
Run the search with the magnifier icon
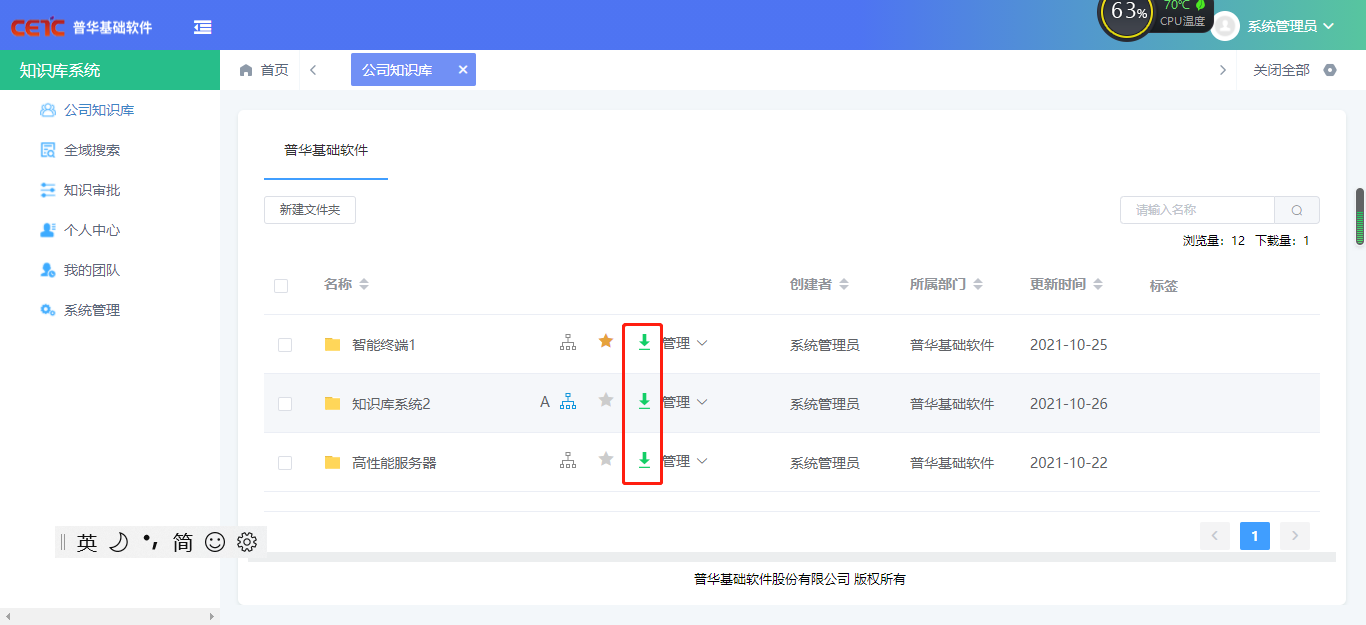click(x=1296, y=209)
